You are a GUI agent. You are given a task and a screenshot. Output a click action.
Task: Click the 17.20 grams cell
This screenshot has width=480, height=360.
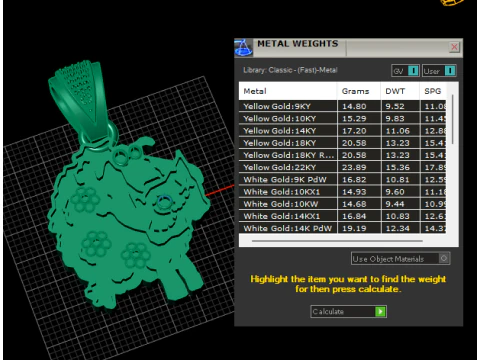coord(359,131)
